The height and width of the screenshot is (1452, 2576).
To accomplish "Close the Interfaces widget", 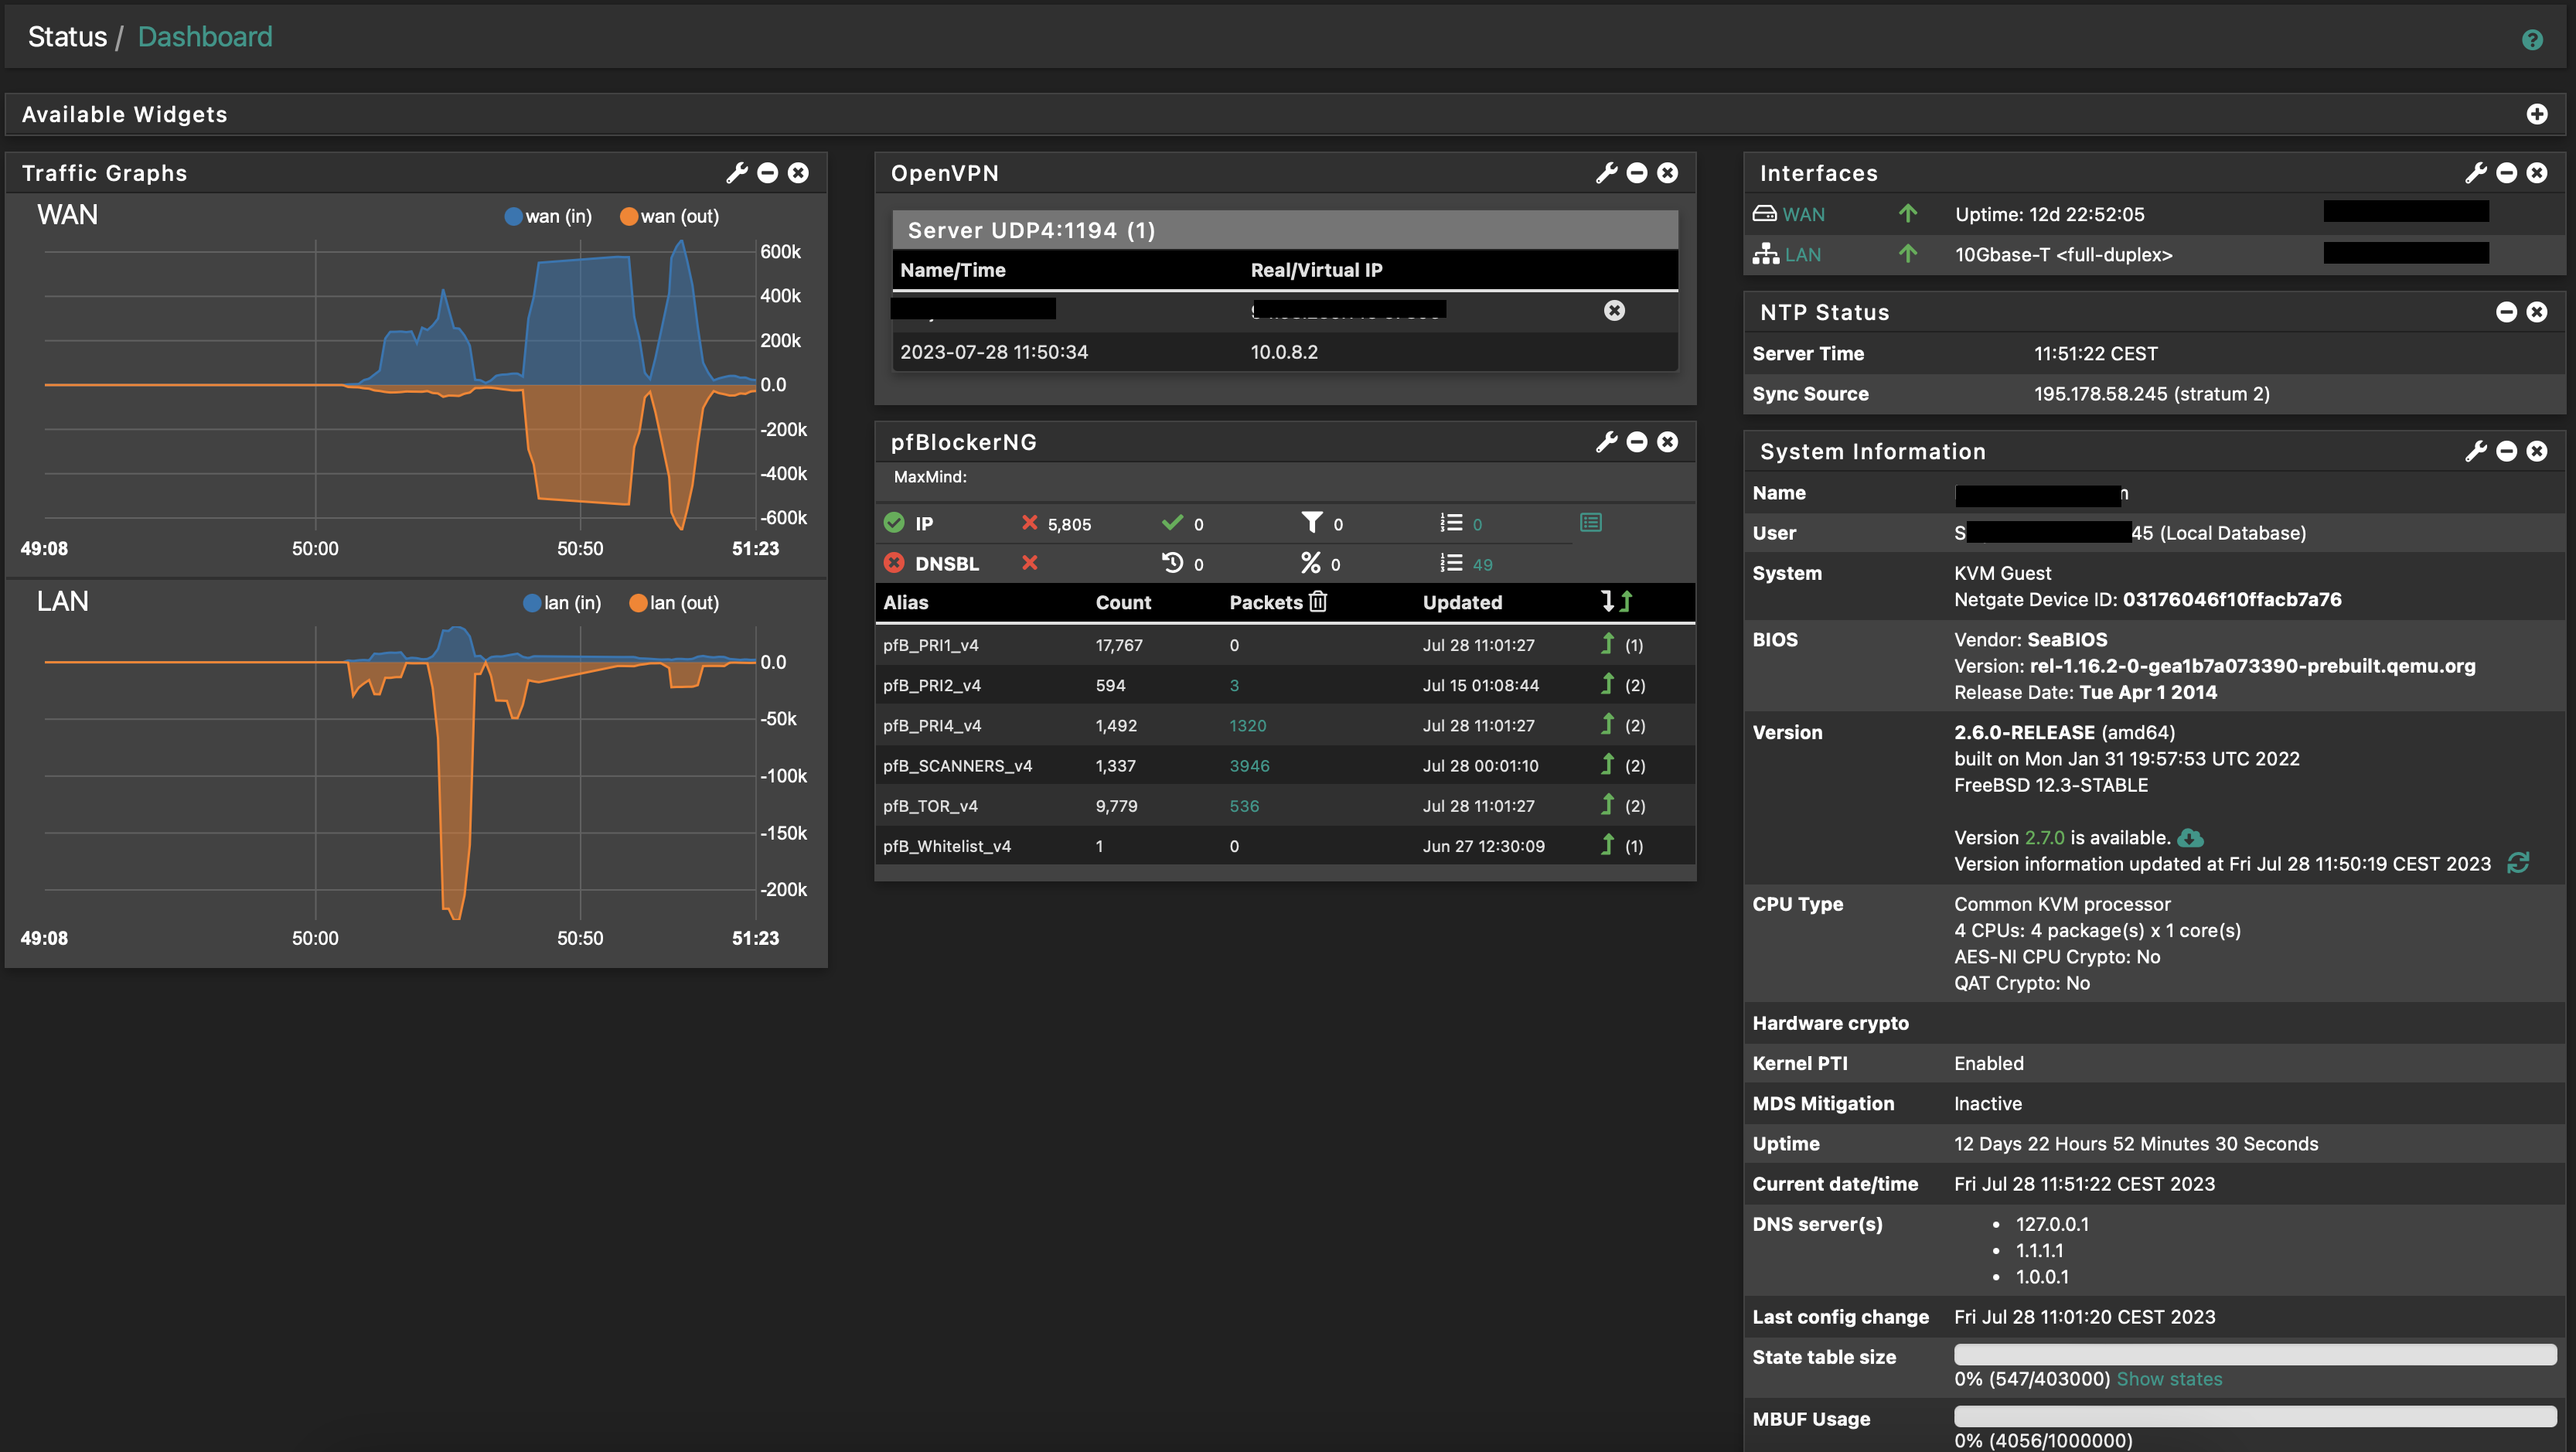I will click(x=2537, y=173).
